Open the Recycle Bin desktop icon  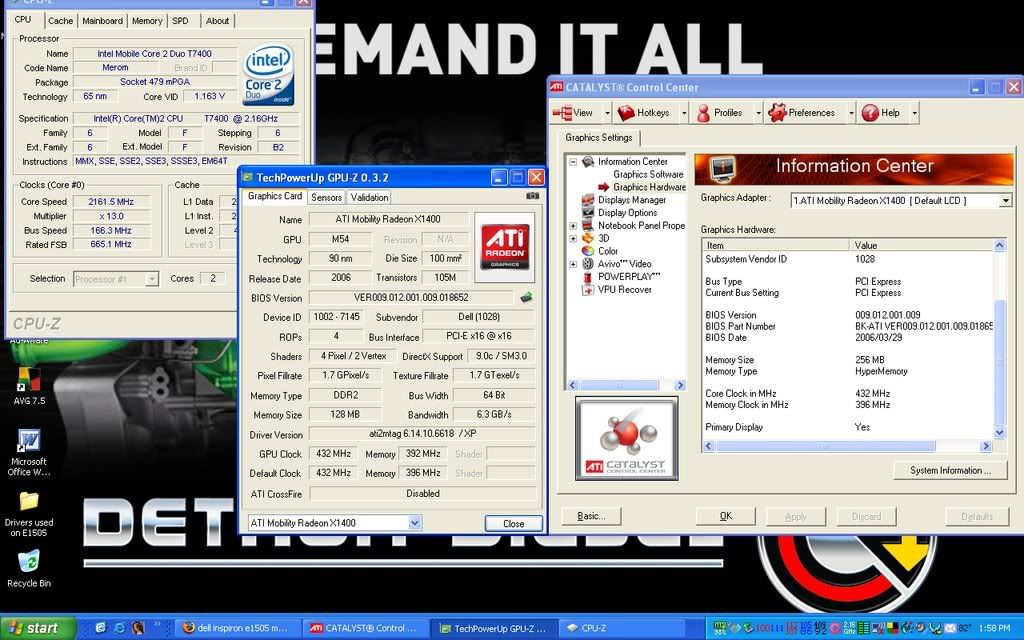29,569
